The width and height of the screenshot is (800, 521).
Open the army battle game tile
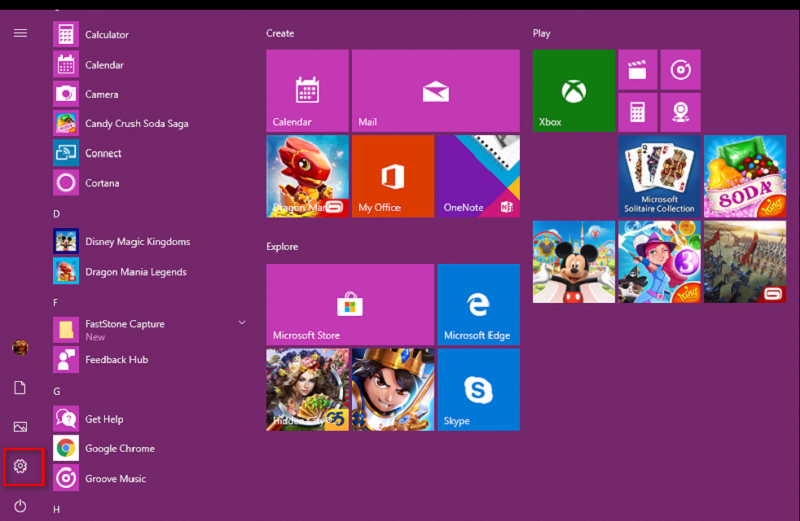click(x=745, y=262)
